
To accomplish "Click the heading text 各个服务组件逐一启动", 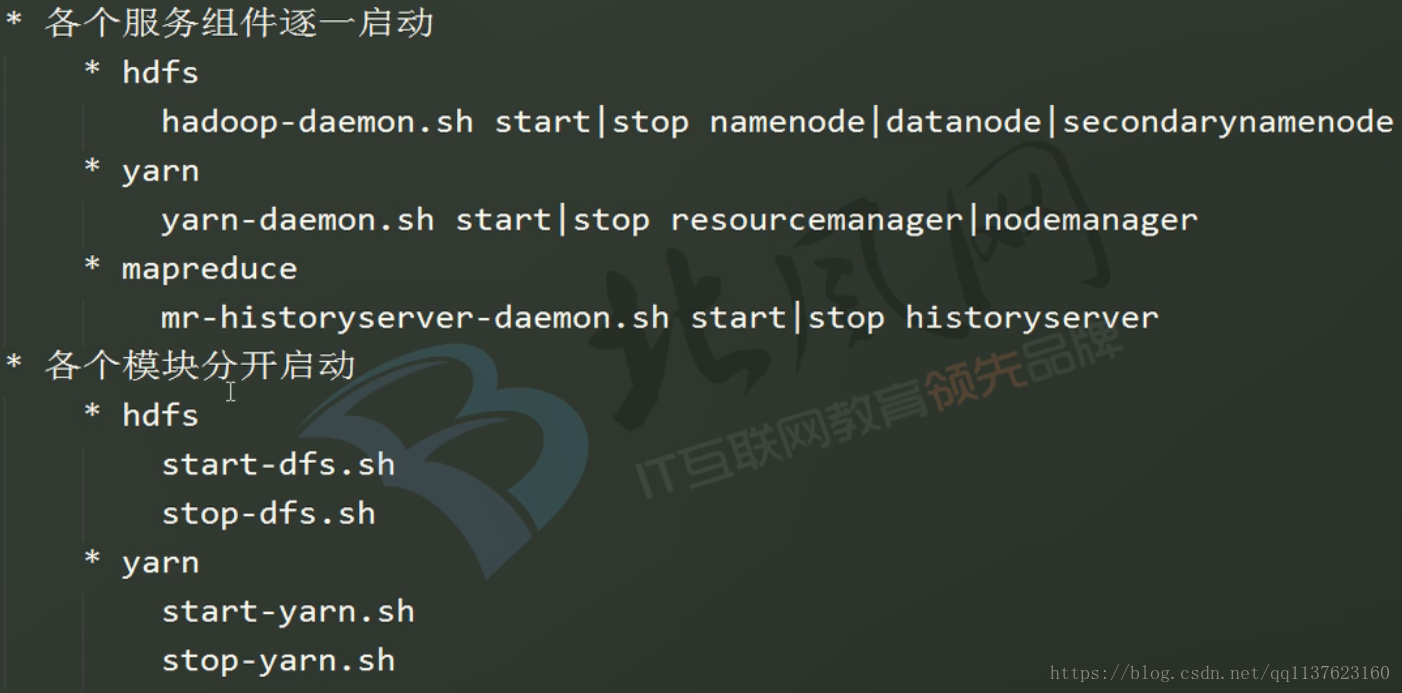I will pos(239,23).
